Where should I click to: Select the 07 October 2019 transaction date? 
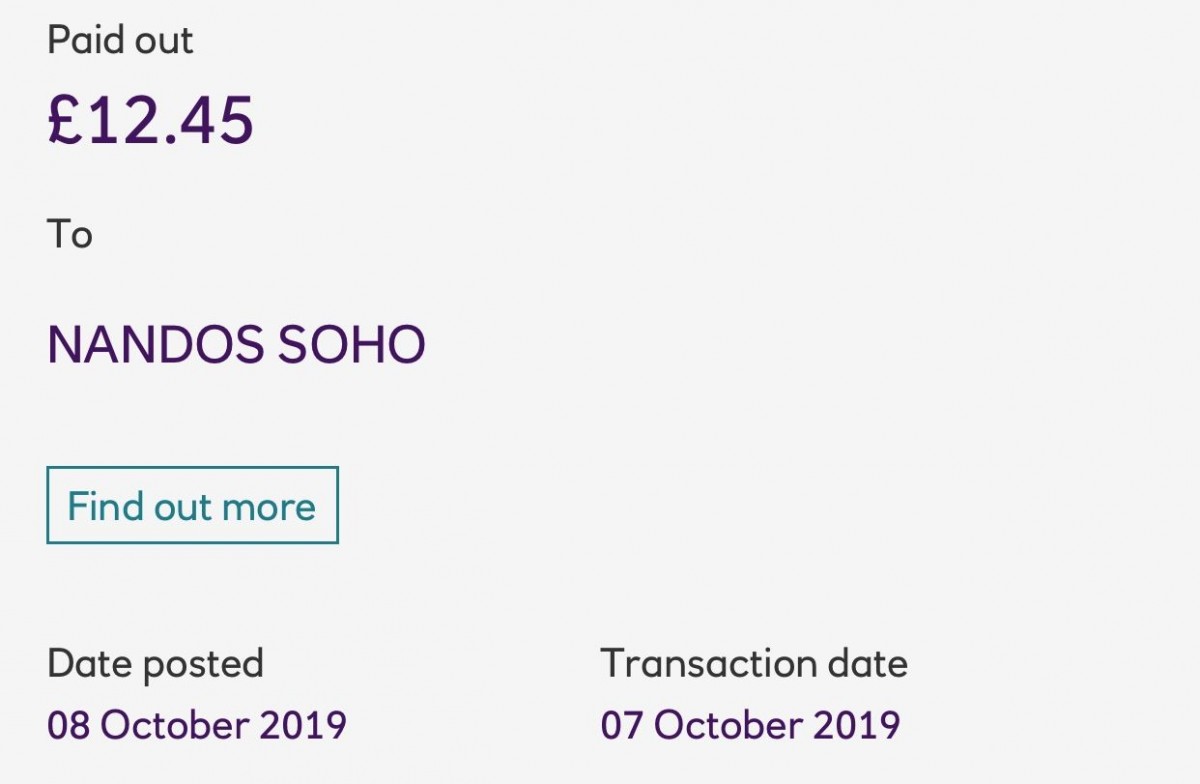click(x=750, y=725)
